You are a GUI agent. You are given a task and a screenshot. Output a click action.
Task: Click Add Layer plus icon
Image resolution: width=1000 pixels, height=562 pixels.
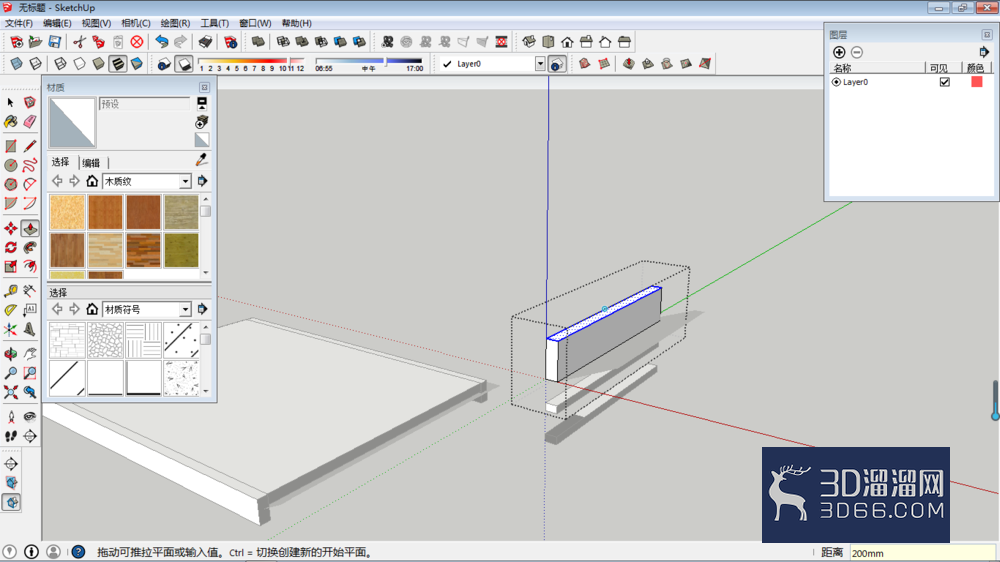(839, 52)
